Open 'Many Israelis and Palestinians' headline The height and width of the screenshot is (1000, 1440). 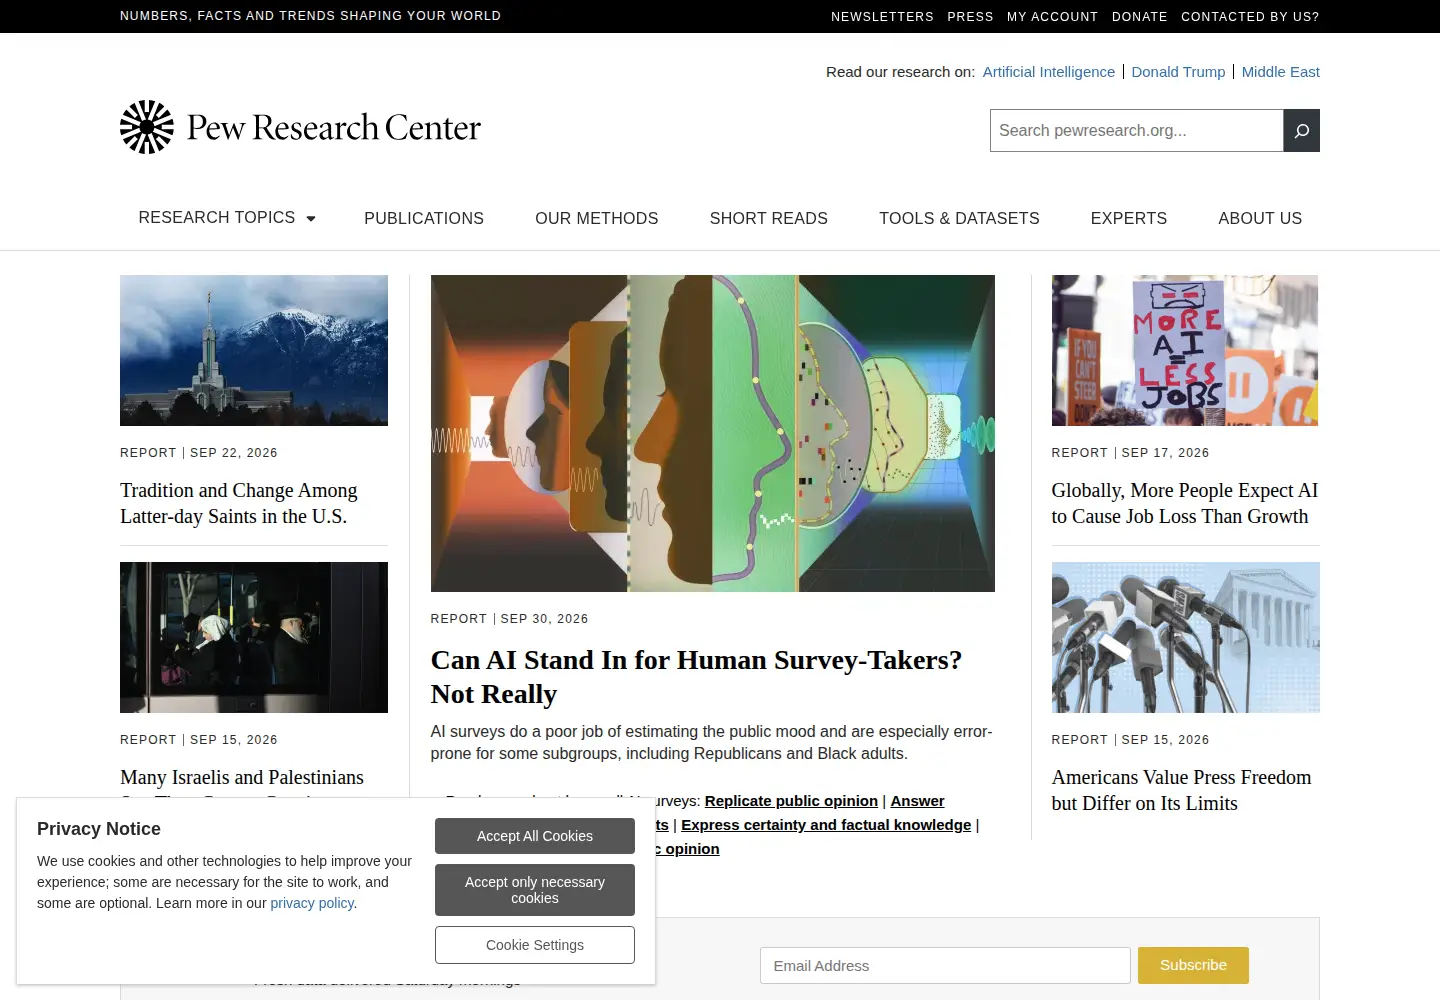coord(242,777)
